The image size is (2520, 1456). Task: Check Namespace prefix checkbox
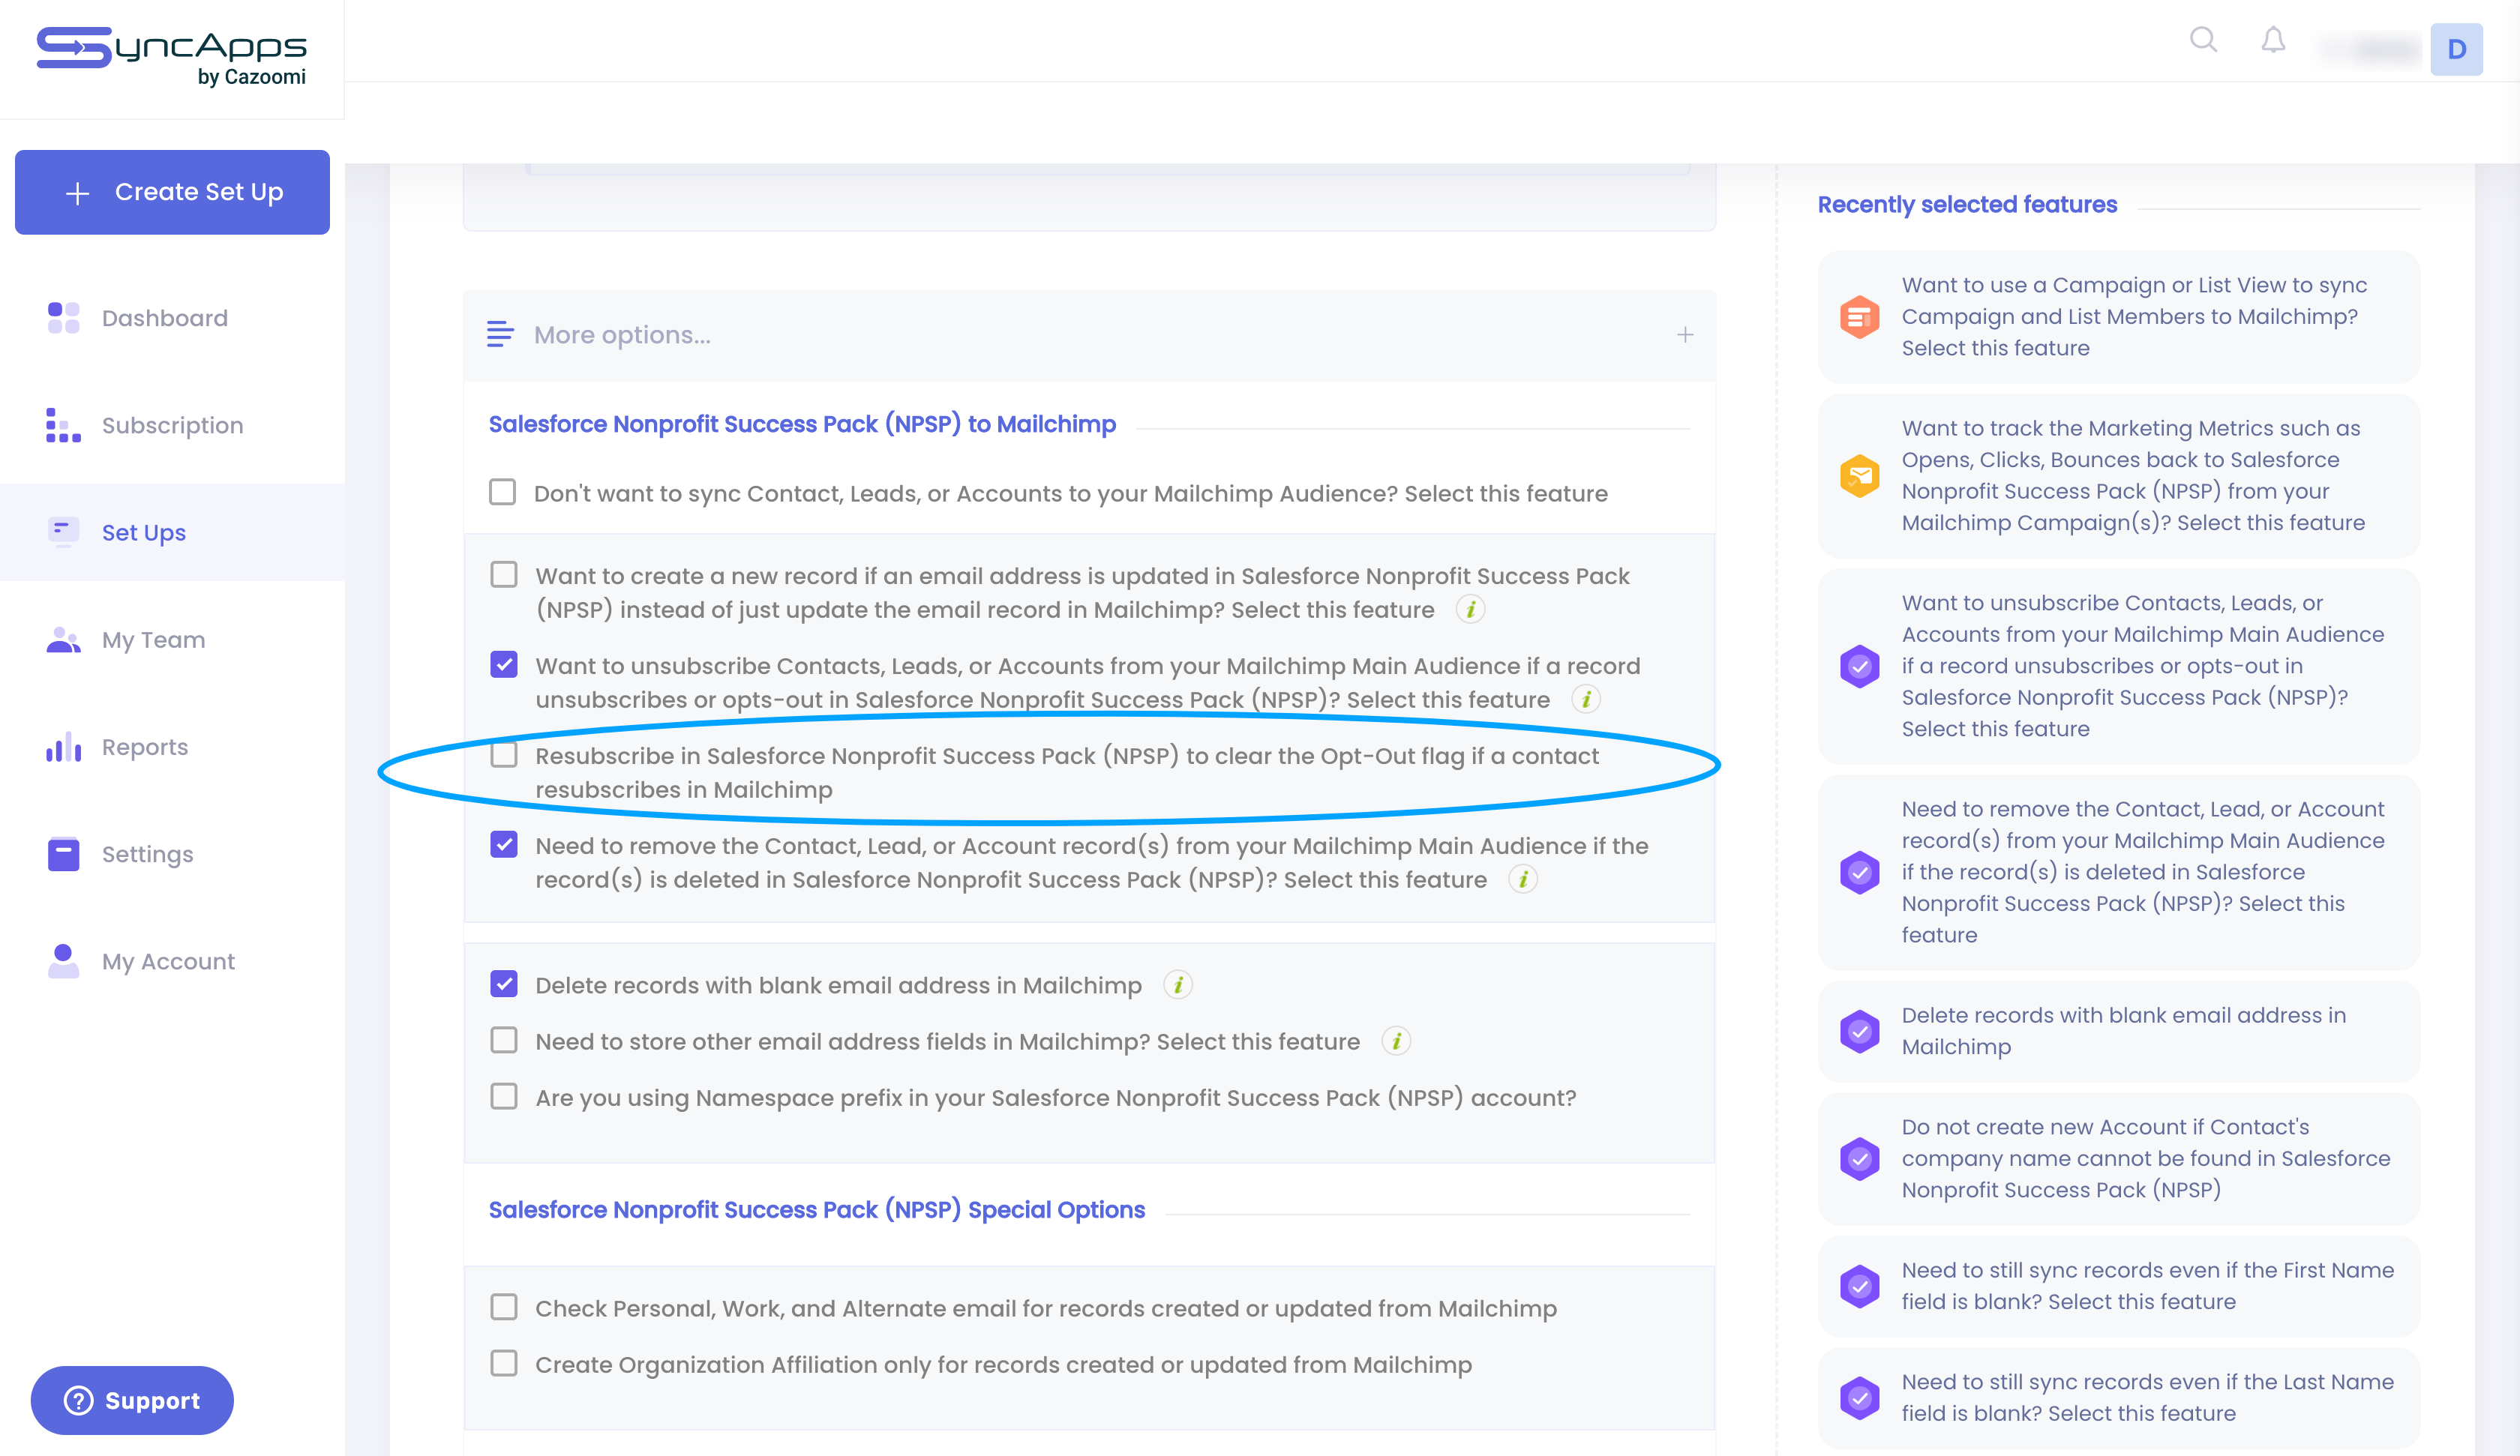(504, 1096)
